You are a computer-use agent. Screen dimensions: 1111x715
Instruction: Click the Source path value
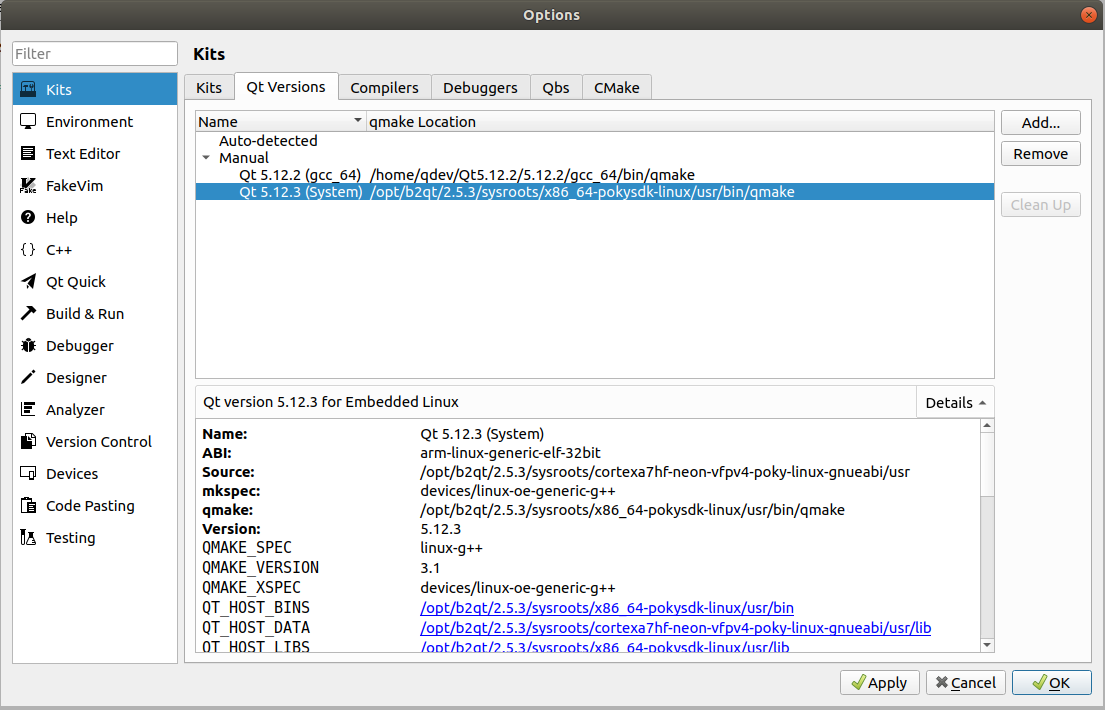point(665,472)
